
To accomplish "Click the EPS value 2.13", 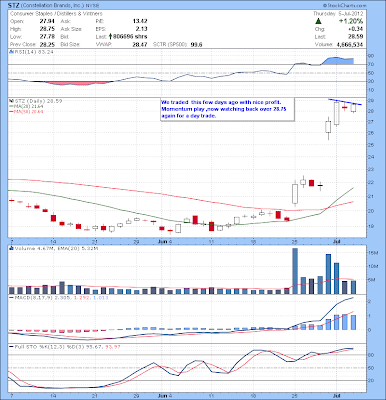I will (x=141, y=29).
